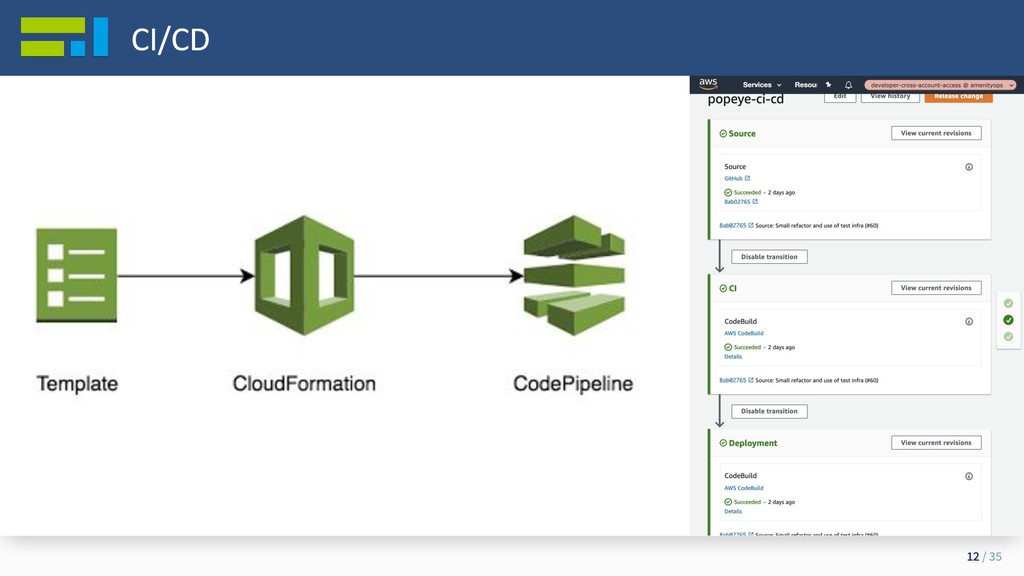The image size is (1024, 576).
Task: Open commit link at bottom of CI stage
Action: pyautogui.click(x=733, y=380)
